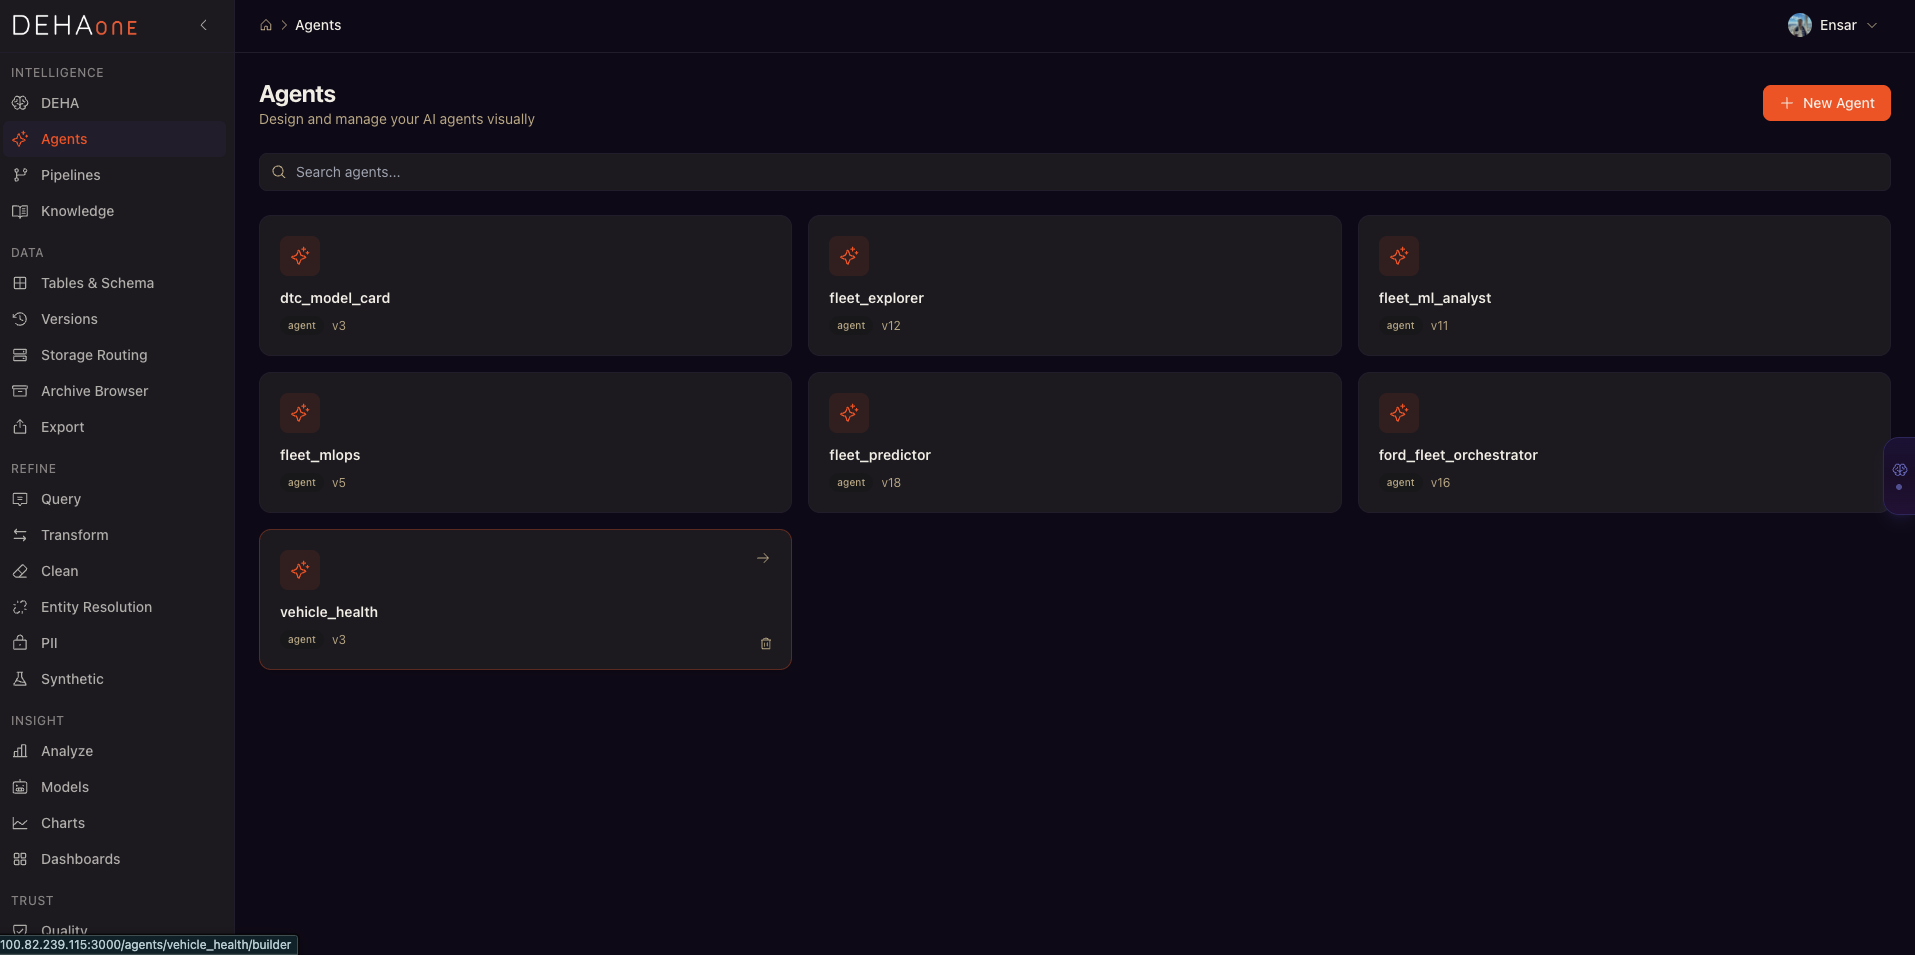This screenshot has width=1915, height=955.
Task: Open the ford_fleet_orchestrator agent card
Action: pos(1622,443)
